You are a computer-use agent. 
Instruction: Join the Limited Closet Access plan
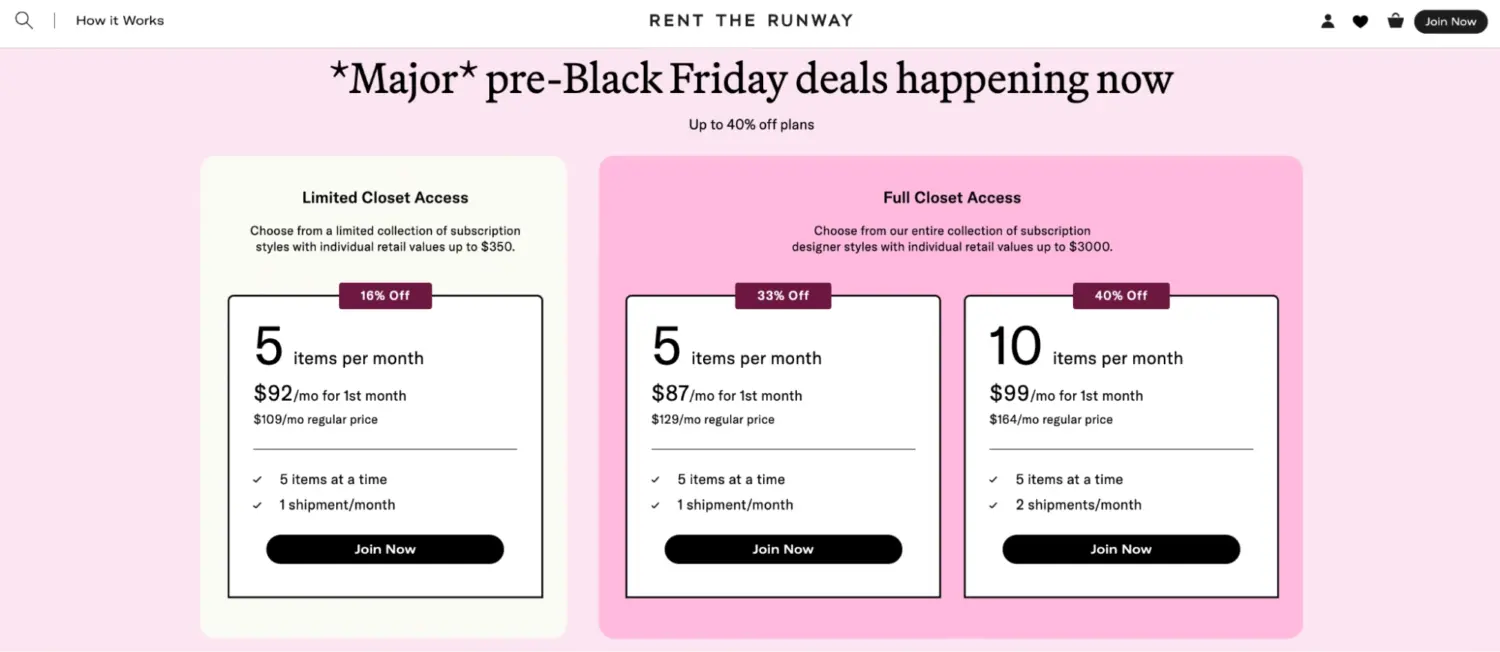pos(384,549)
